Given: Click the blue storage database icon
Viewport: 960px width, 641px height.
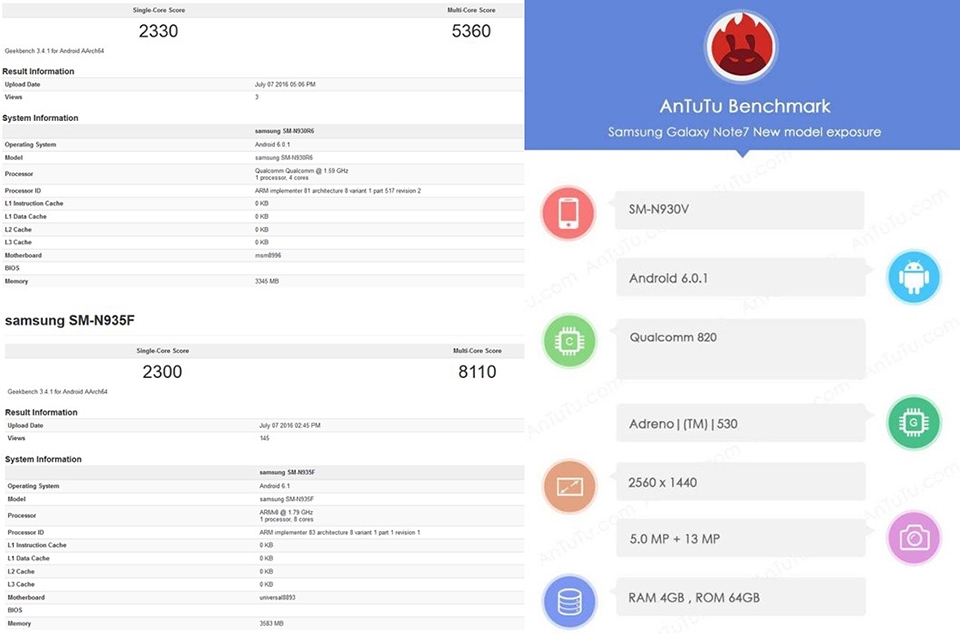Looking at the screenshot, I should [x=569, y=602].
